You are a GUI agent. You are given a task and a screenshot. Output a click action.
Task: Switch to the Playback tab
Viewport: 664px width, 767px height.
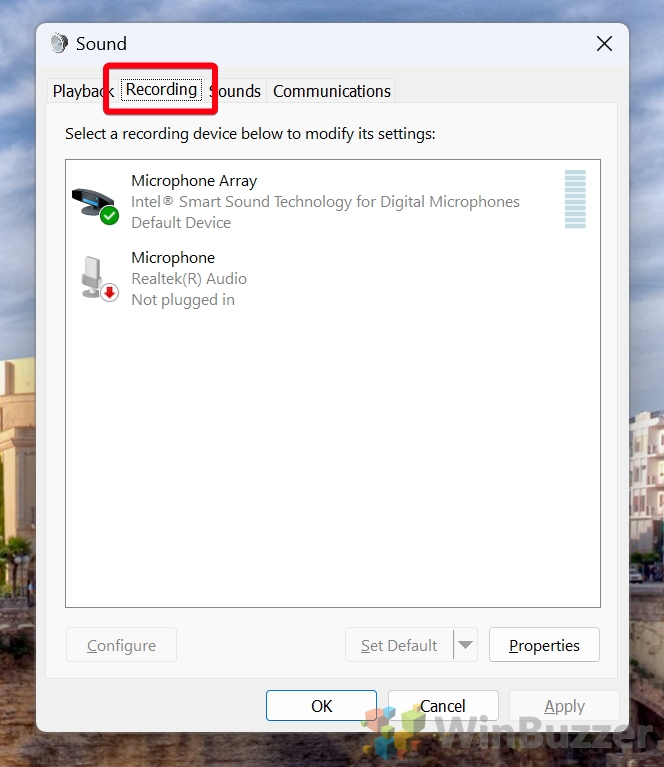pyautogui.click(x=83, y=91)
